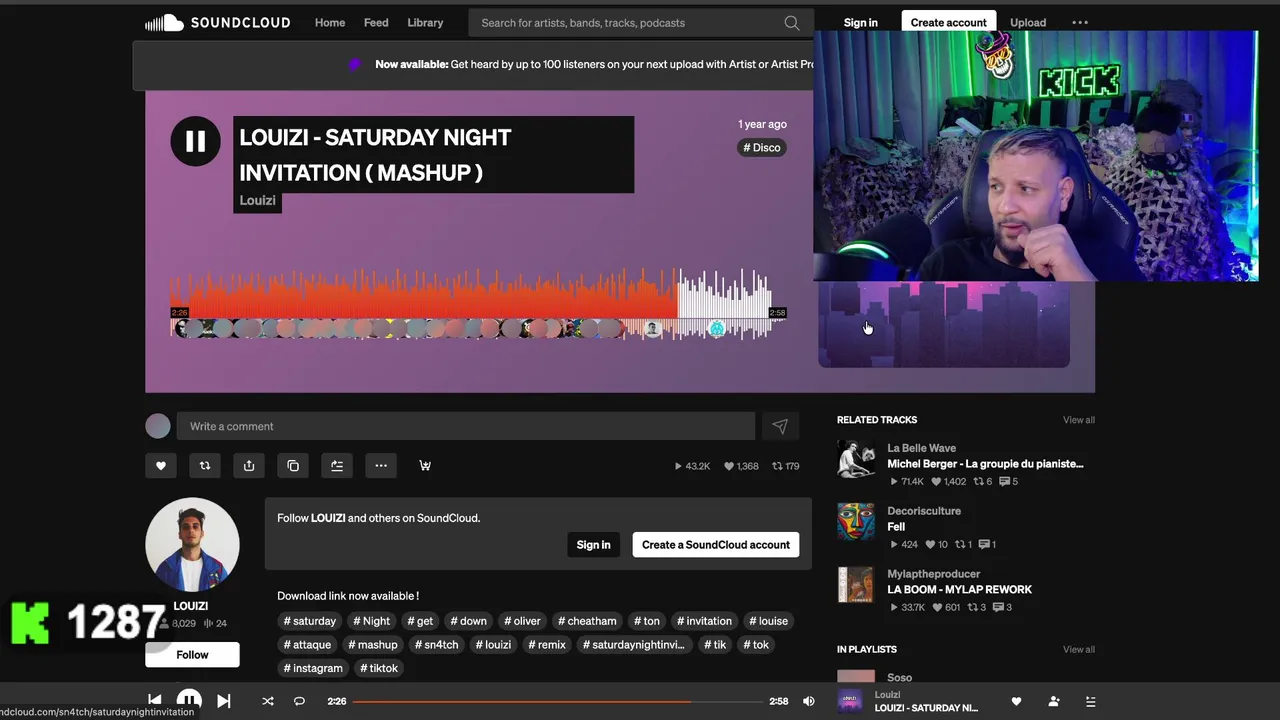Skip to next track in player bar
1280x720 pixels.
224,701
